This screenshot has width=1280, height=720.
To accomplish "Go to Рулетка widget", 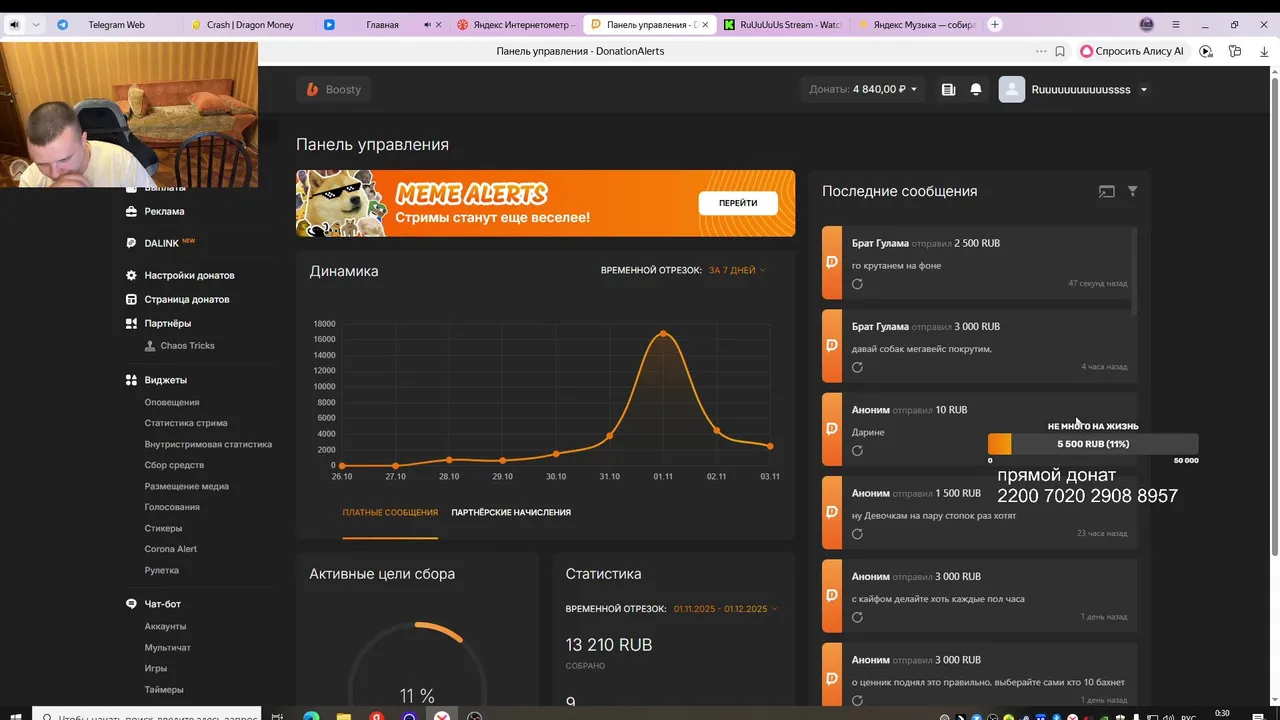I will (162, 570).
